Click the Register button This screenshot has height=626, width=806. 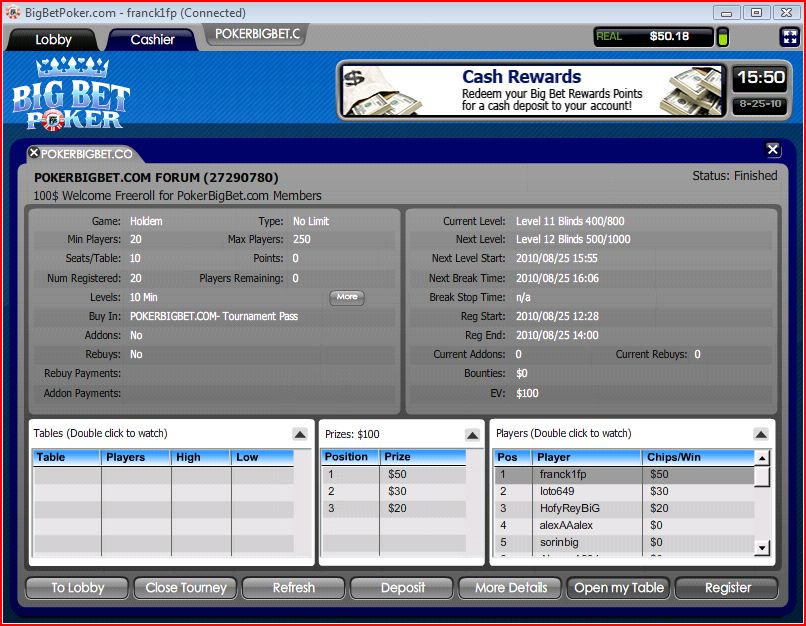727,587
